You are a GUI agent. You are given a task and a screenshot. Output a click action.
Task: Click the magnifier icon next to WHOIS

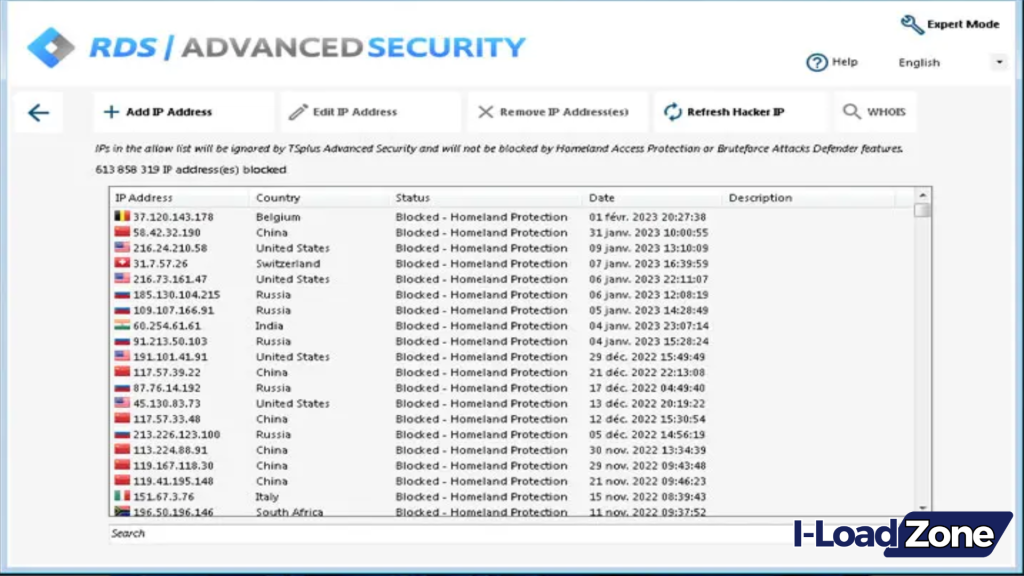851,110
